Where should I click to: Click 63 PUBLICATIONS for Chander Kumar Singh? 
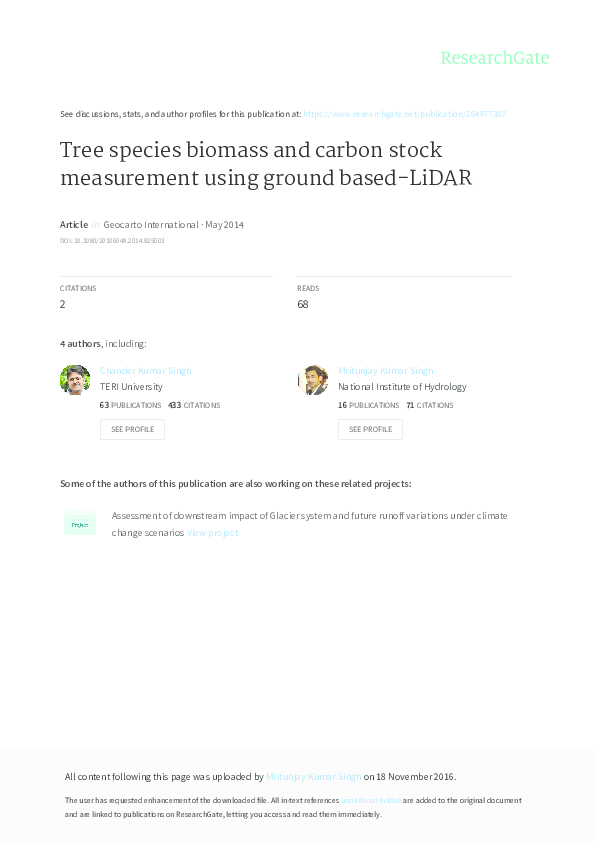(x=131, y=405)
